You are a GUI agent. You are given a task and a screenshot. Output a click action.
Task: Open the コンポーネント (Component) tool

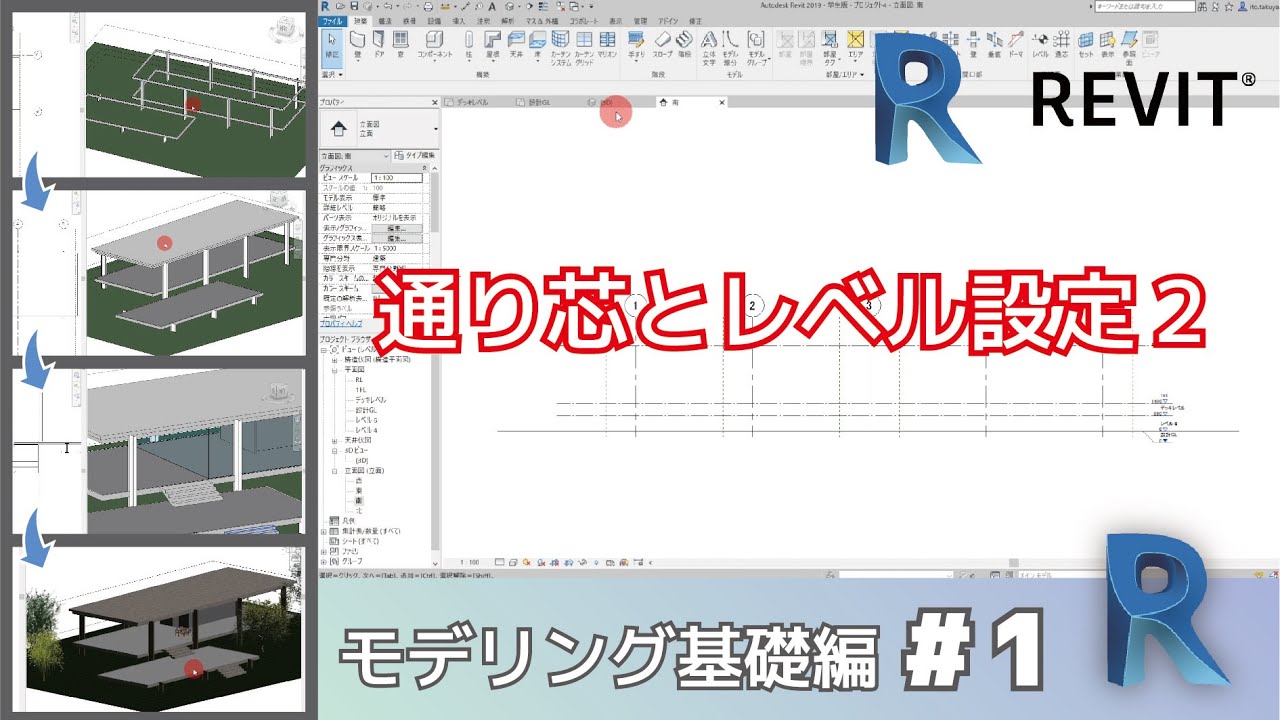coord(434,44)
